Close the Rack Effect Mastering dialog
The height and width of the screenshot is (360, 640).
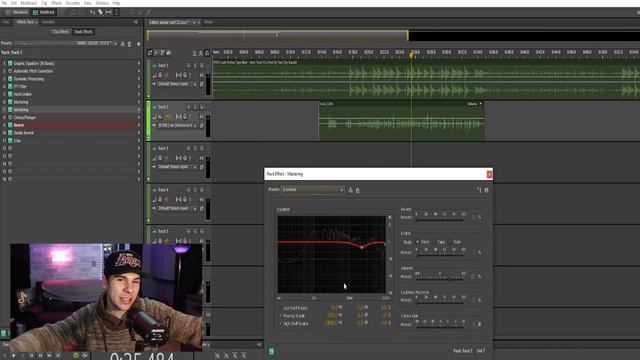(x=489, y=174)
